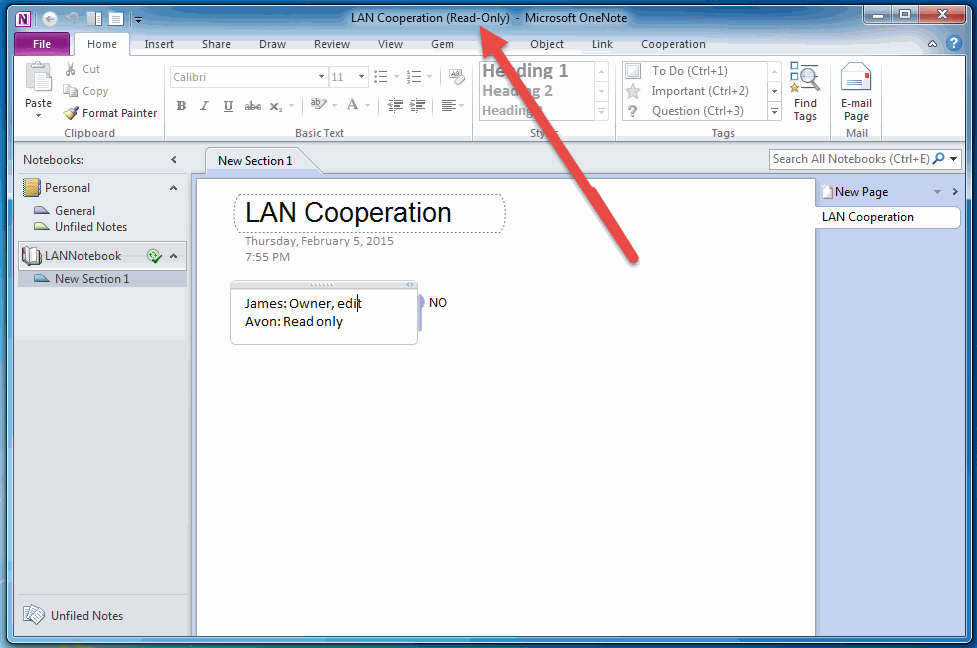Click the New Page button
This screenshot has width=977, height=648.
855,192
